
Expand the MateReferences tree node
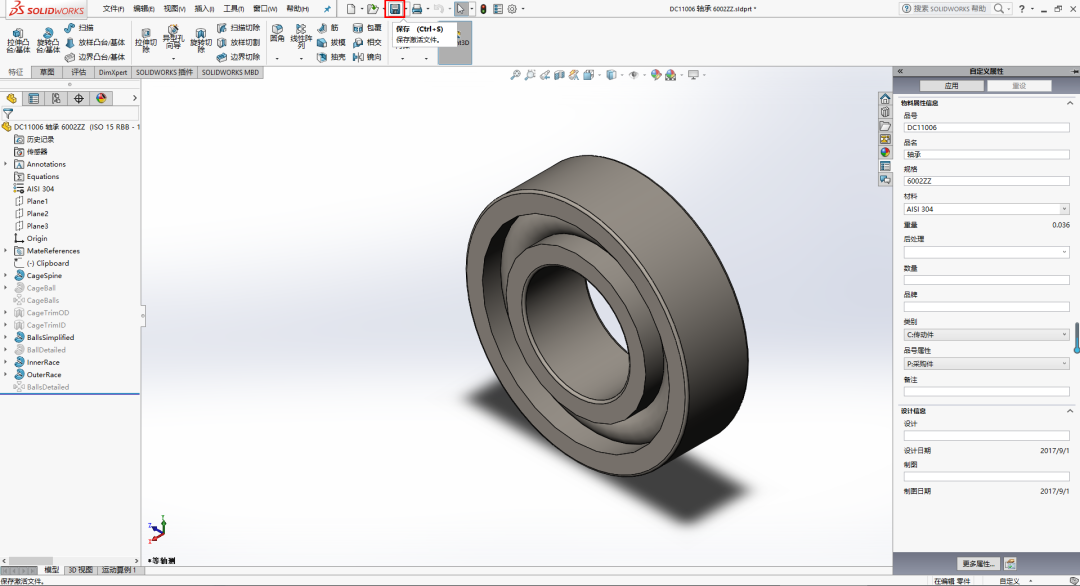tap(6, 251)
